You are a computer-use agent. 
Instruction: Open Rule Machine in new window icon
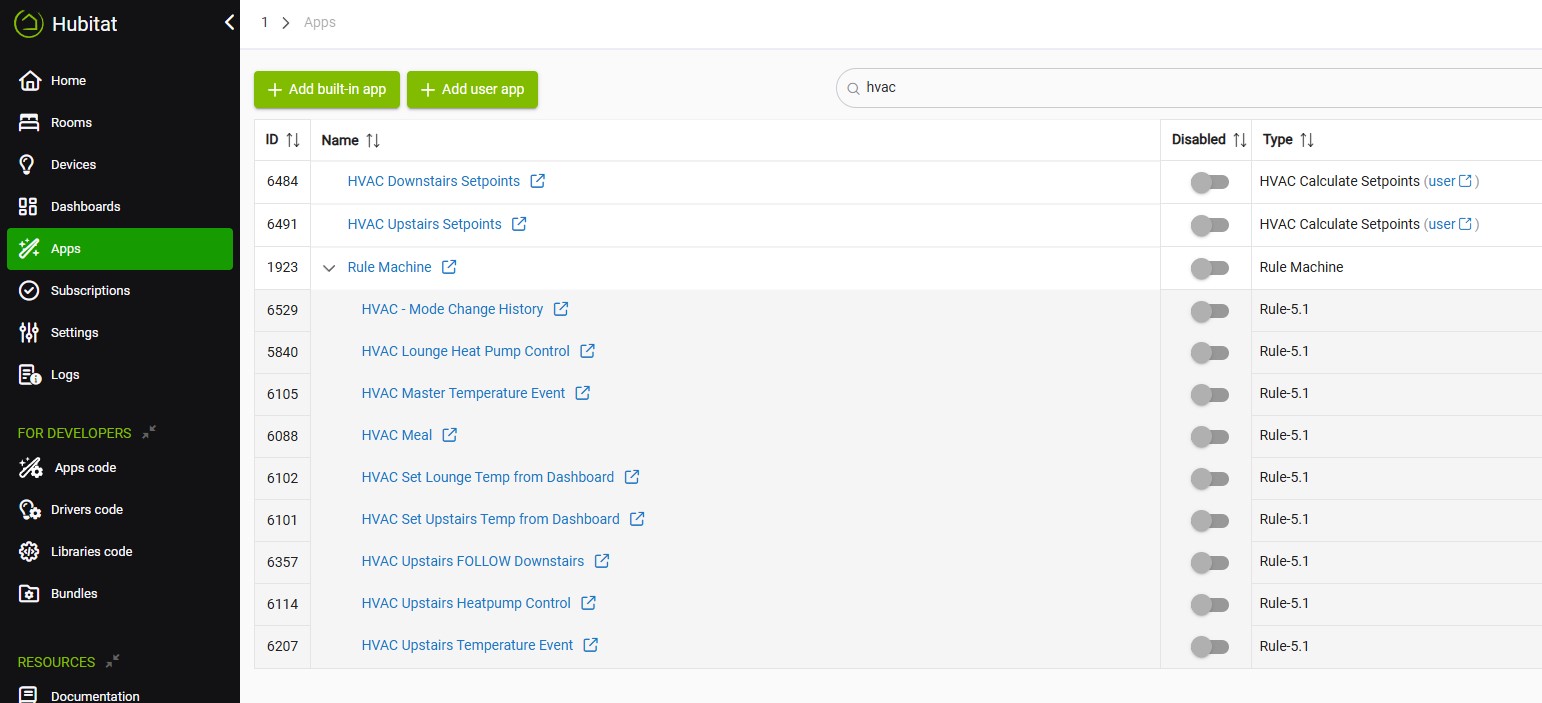(449, 267)
